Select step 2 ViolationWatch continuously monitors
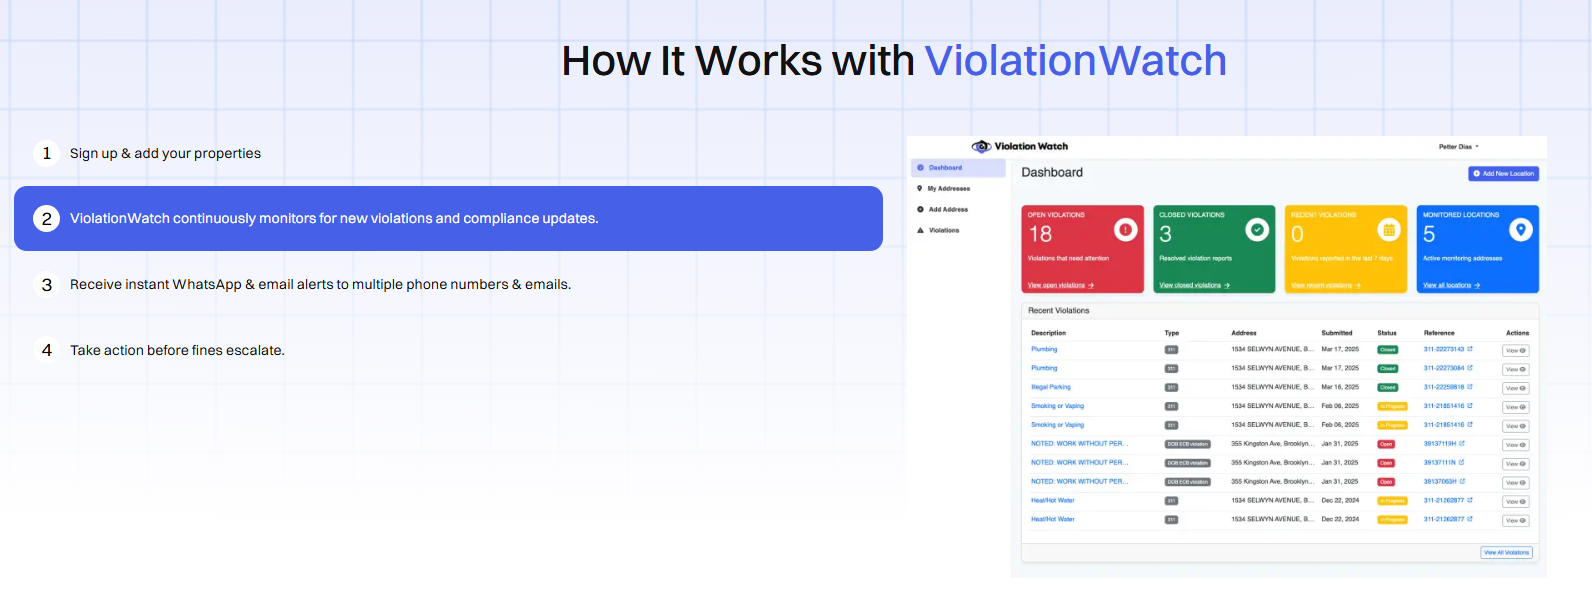The width and height of the screenshot is (1592, 600). (x=448, y=218)
